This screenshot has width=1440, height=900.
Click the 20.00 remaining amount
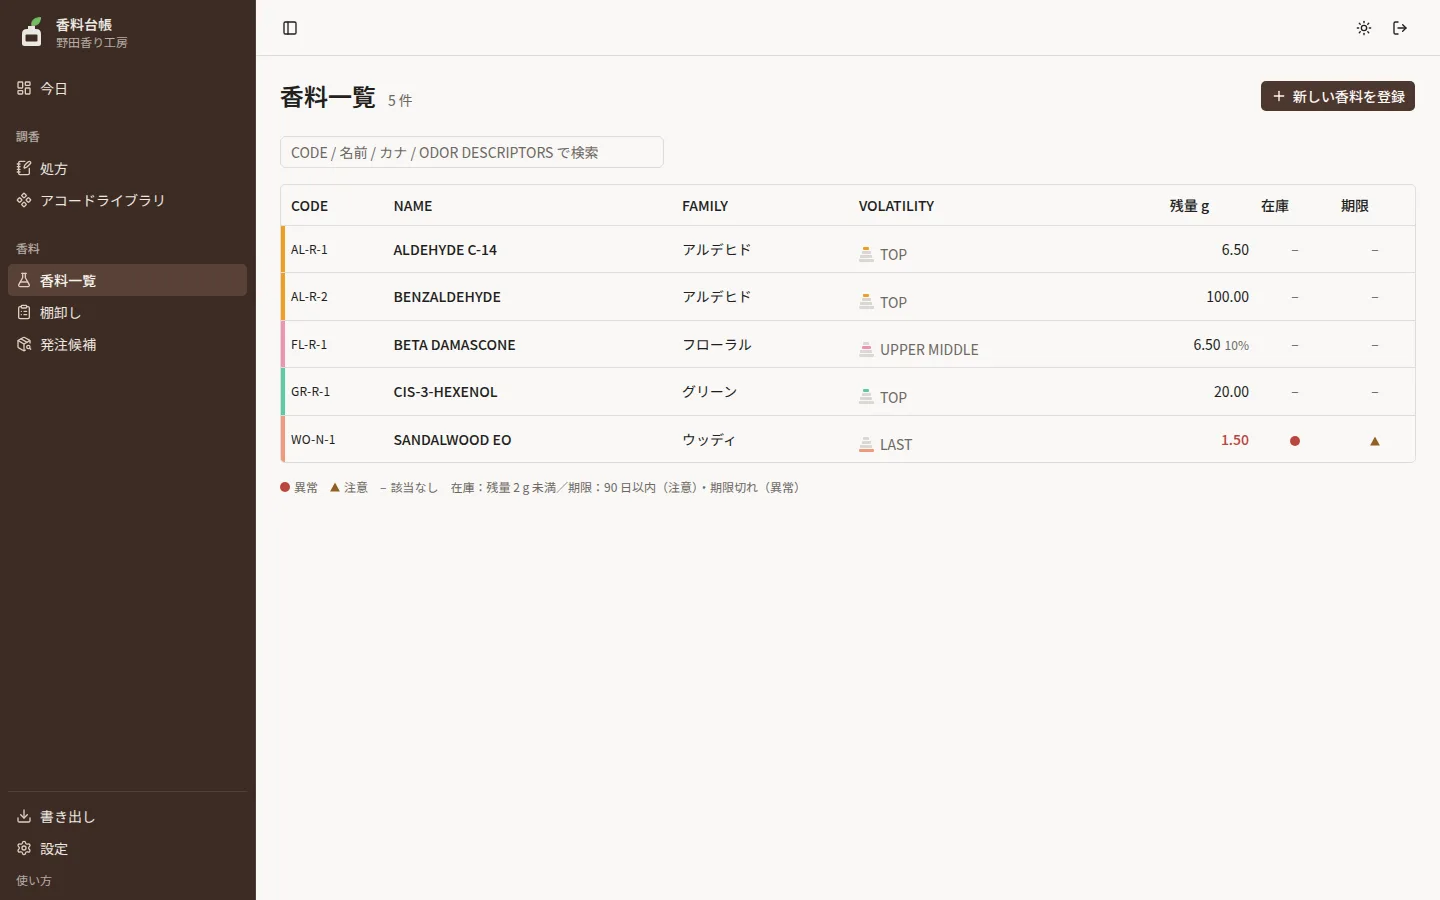1231,392
